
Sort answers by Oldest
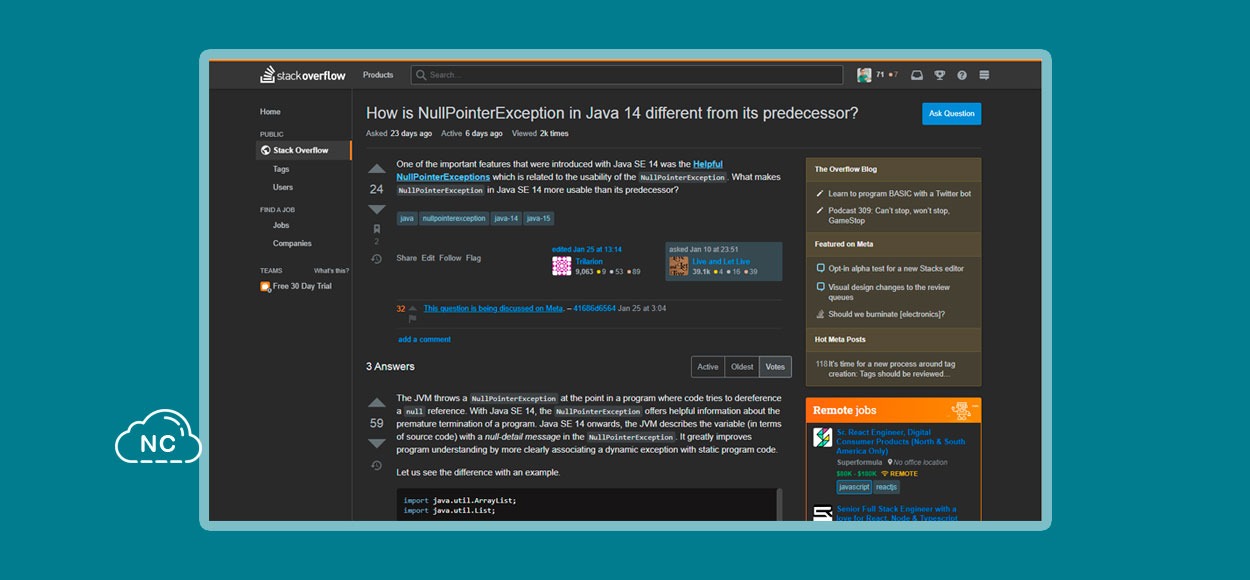tap(742, 367)
